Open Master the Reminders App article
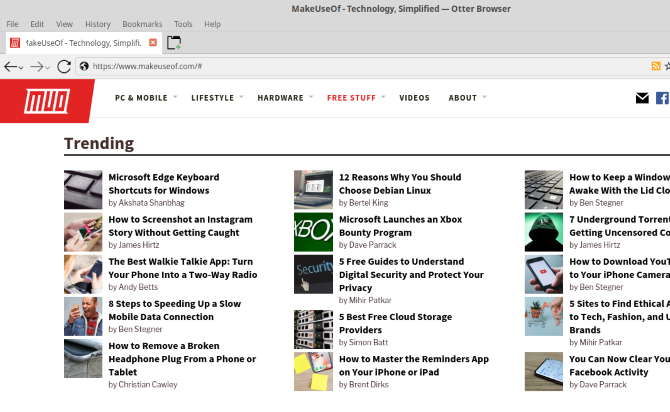 click(x=414, y=365)
